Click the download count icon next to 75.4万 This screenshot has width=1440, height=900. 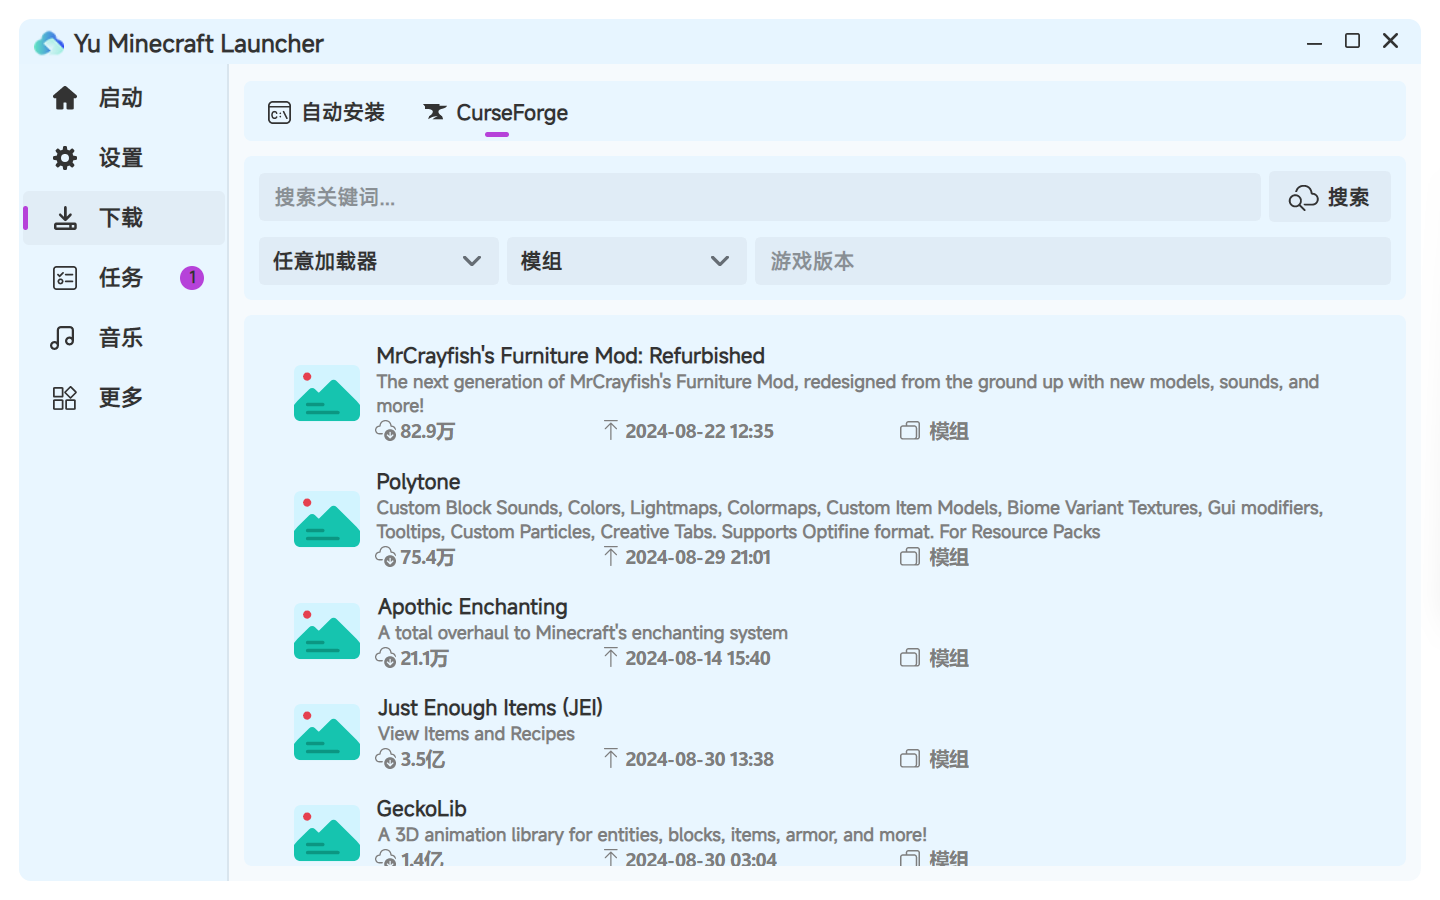[386, 557]
